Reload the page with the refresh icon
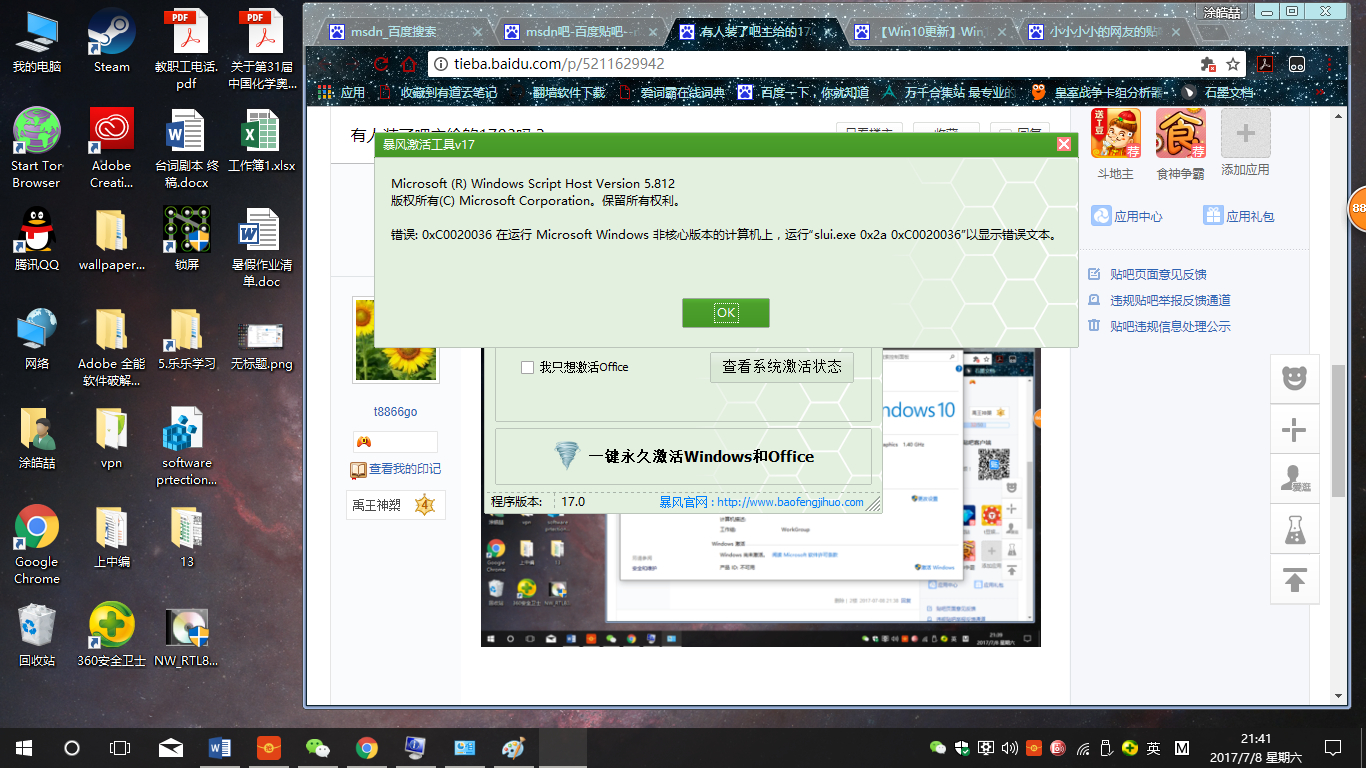This screenshot has width=1366, height=768. click(381, 64)
